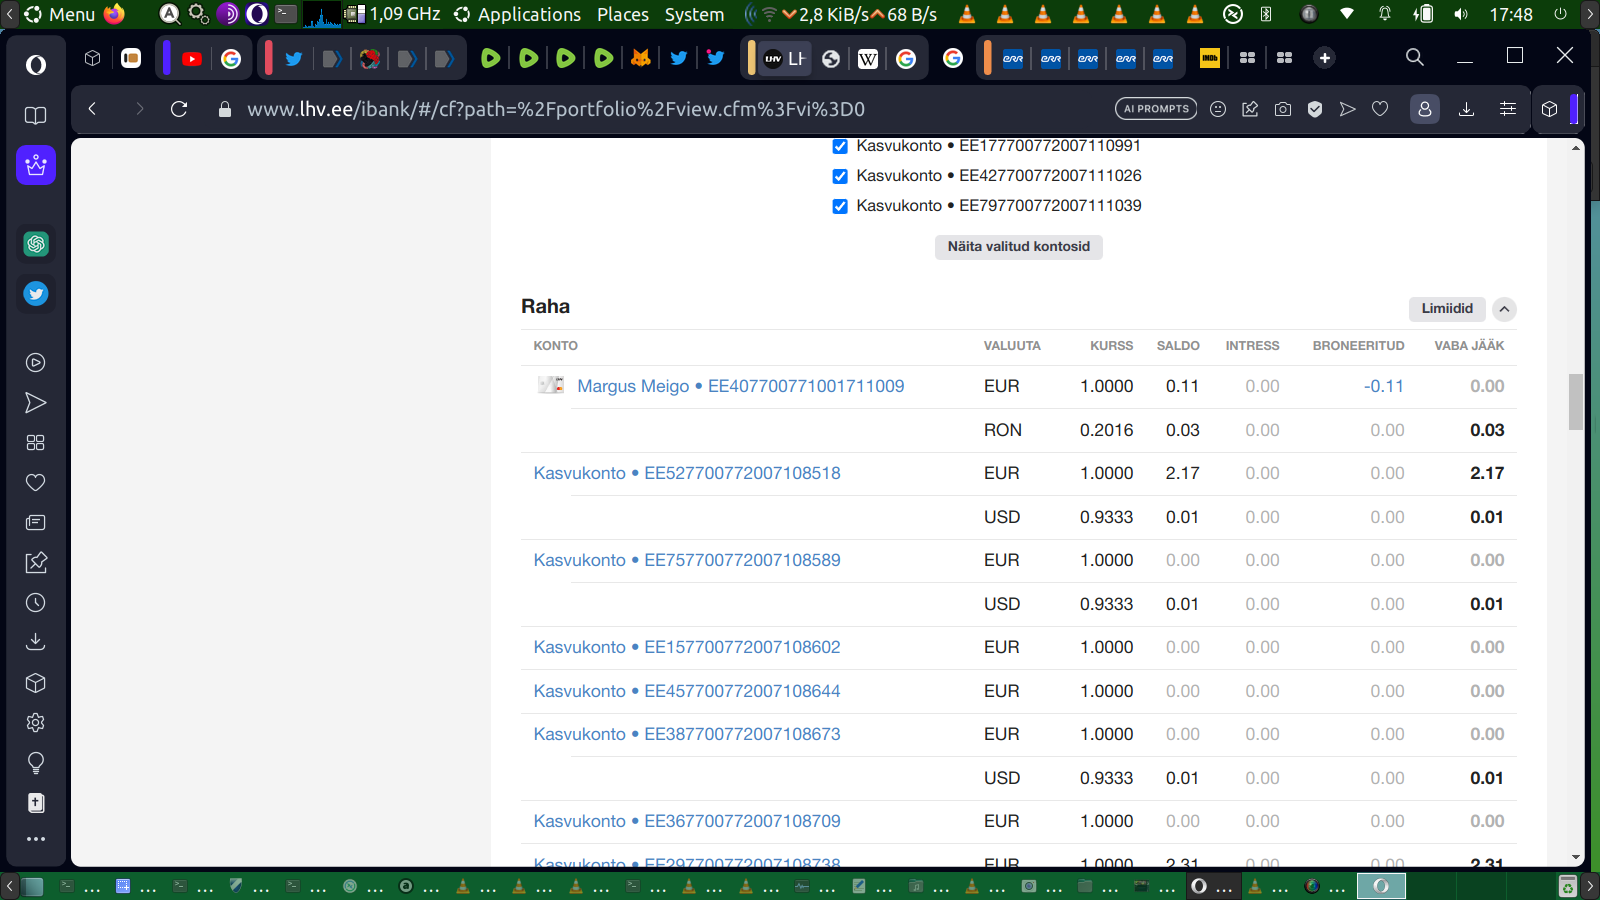
Task: Uncheck Kasvukonto EE177700772007110991 checkbox
Action: pyautogui.click(x=840, y=147)
